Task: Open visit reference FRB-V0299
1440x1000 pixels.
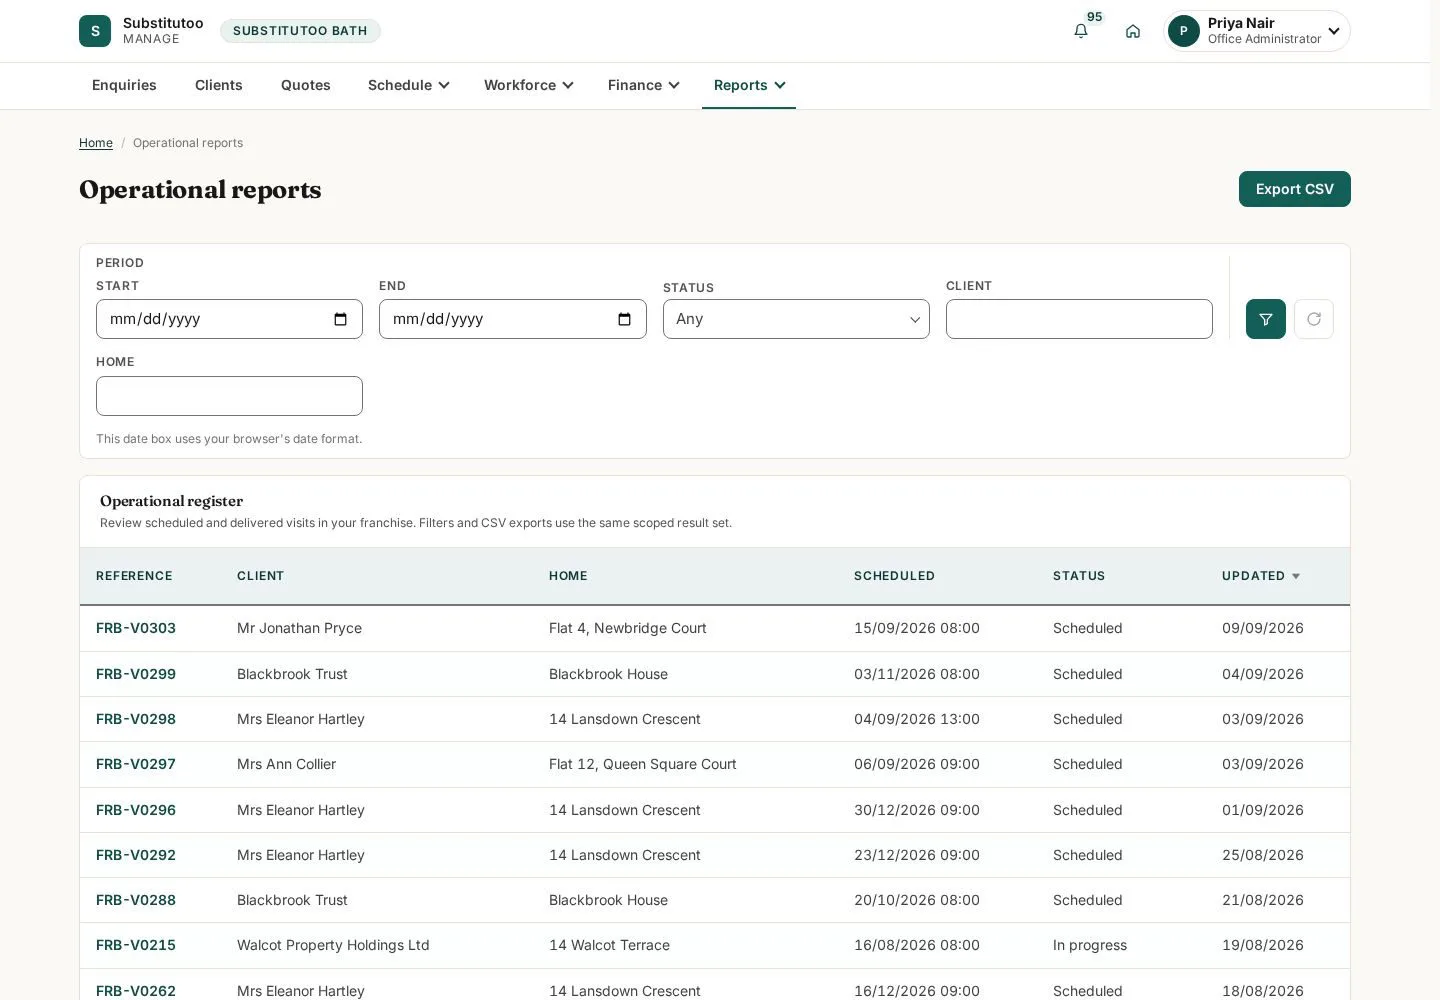Action: [x=136, y=674]
